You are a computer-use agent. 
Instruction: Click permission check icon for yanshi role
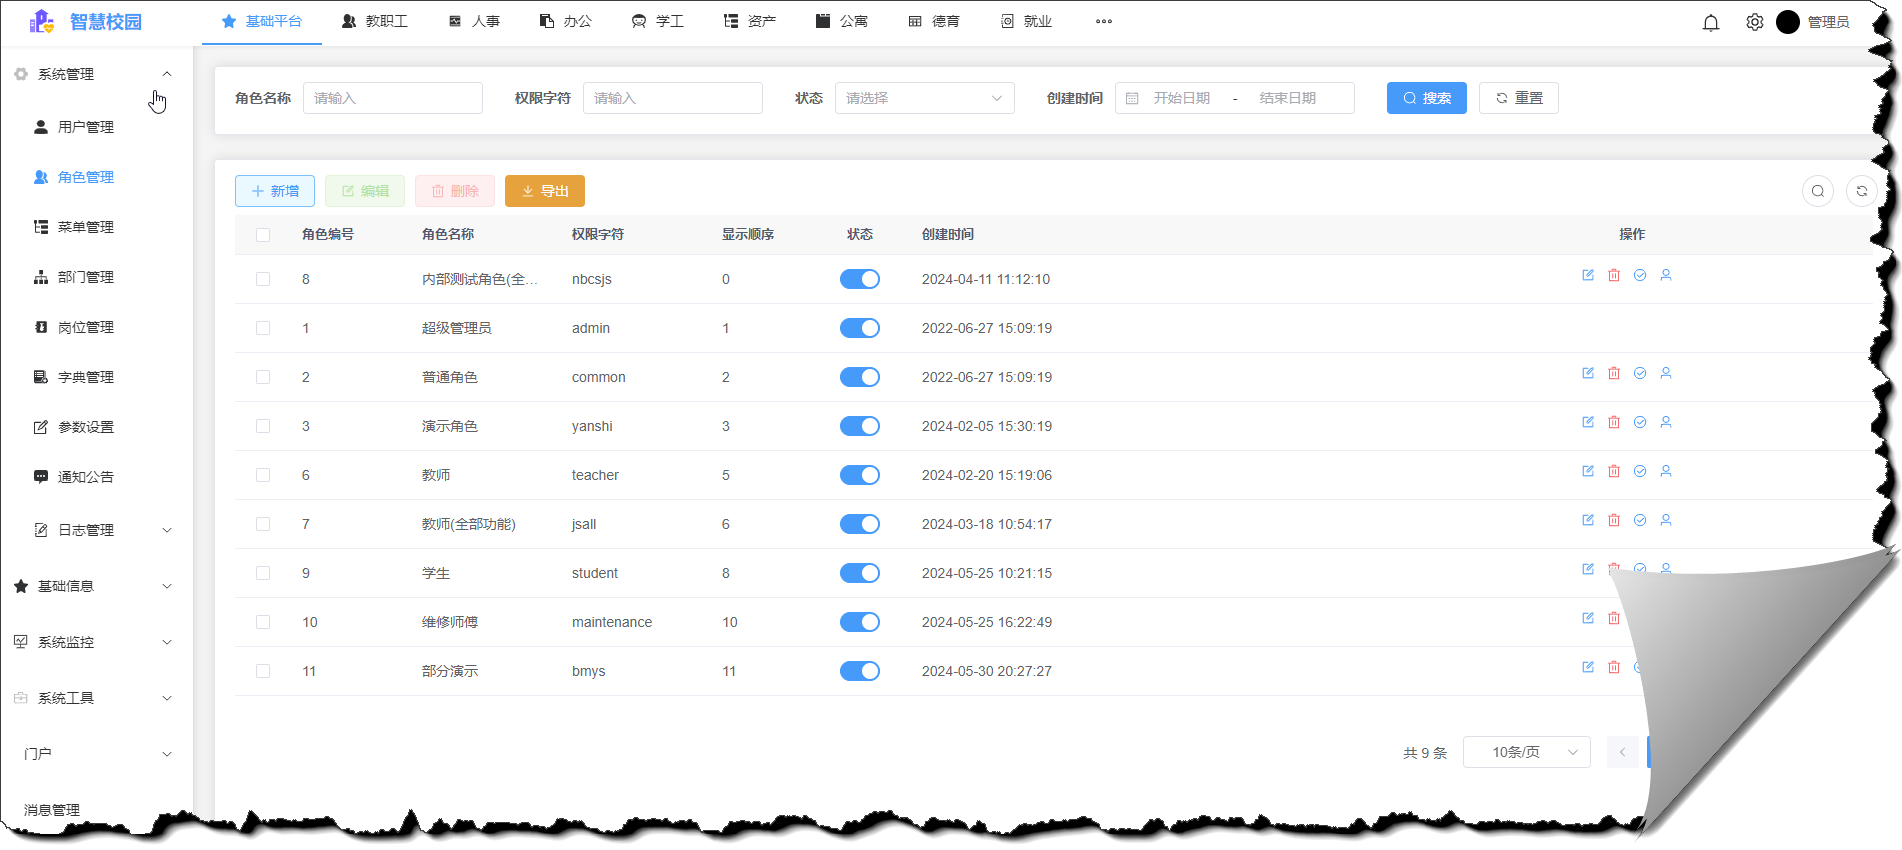(1640, 422)
